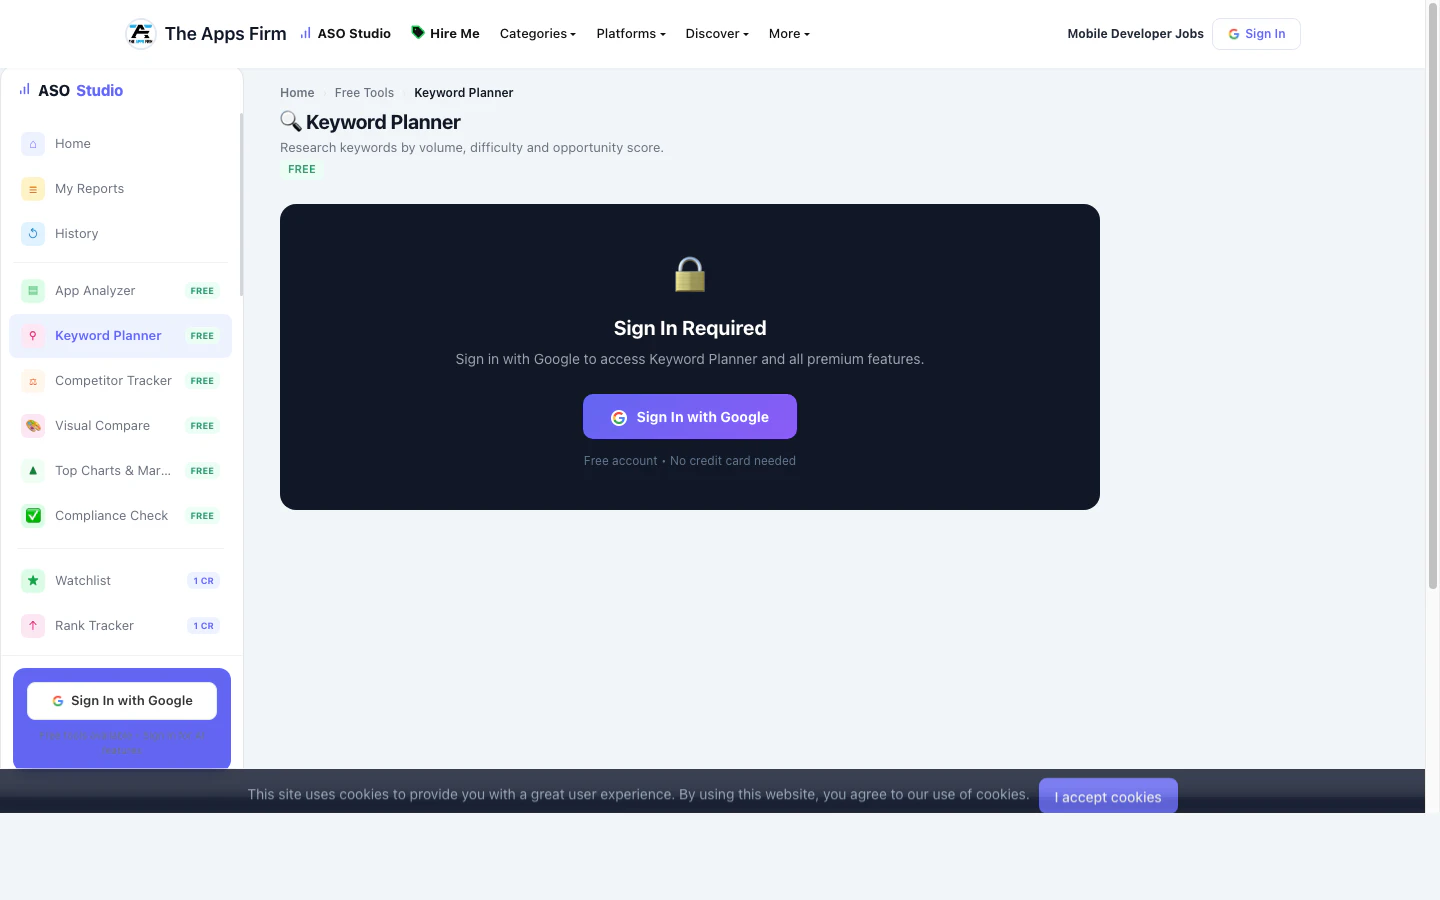Open Rank Tracker in sidebar
Screen dimensions: 1440x900
120,626
